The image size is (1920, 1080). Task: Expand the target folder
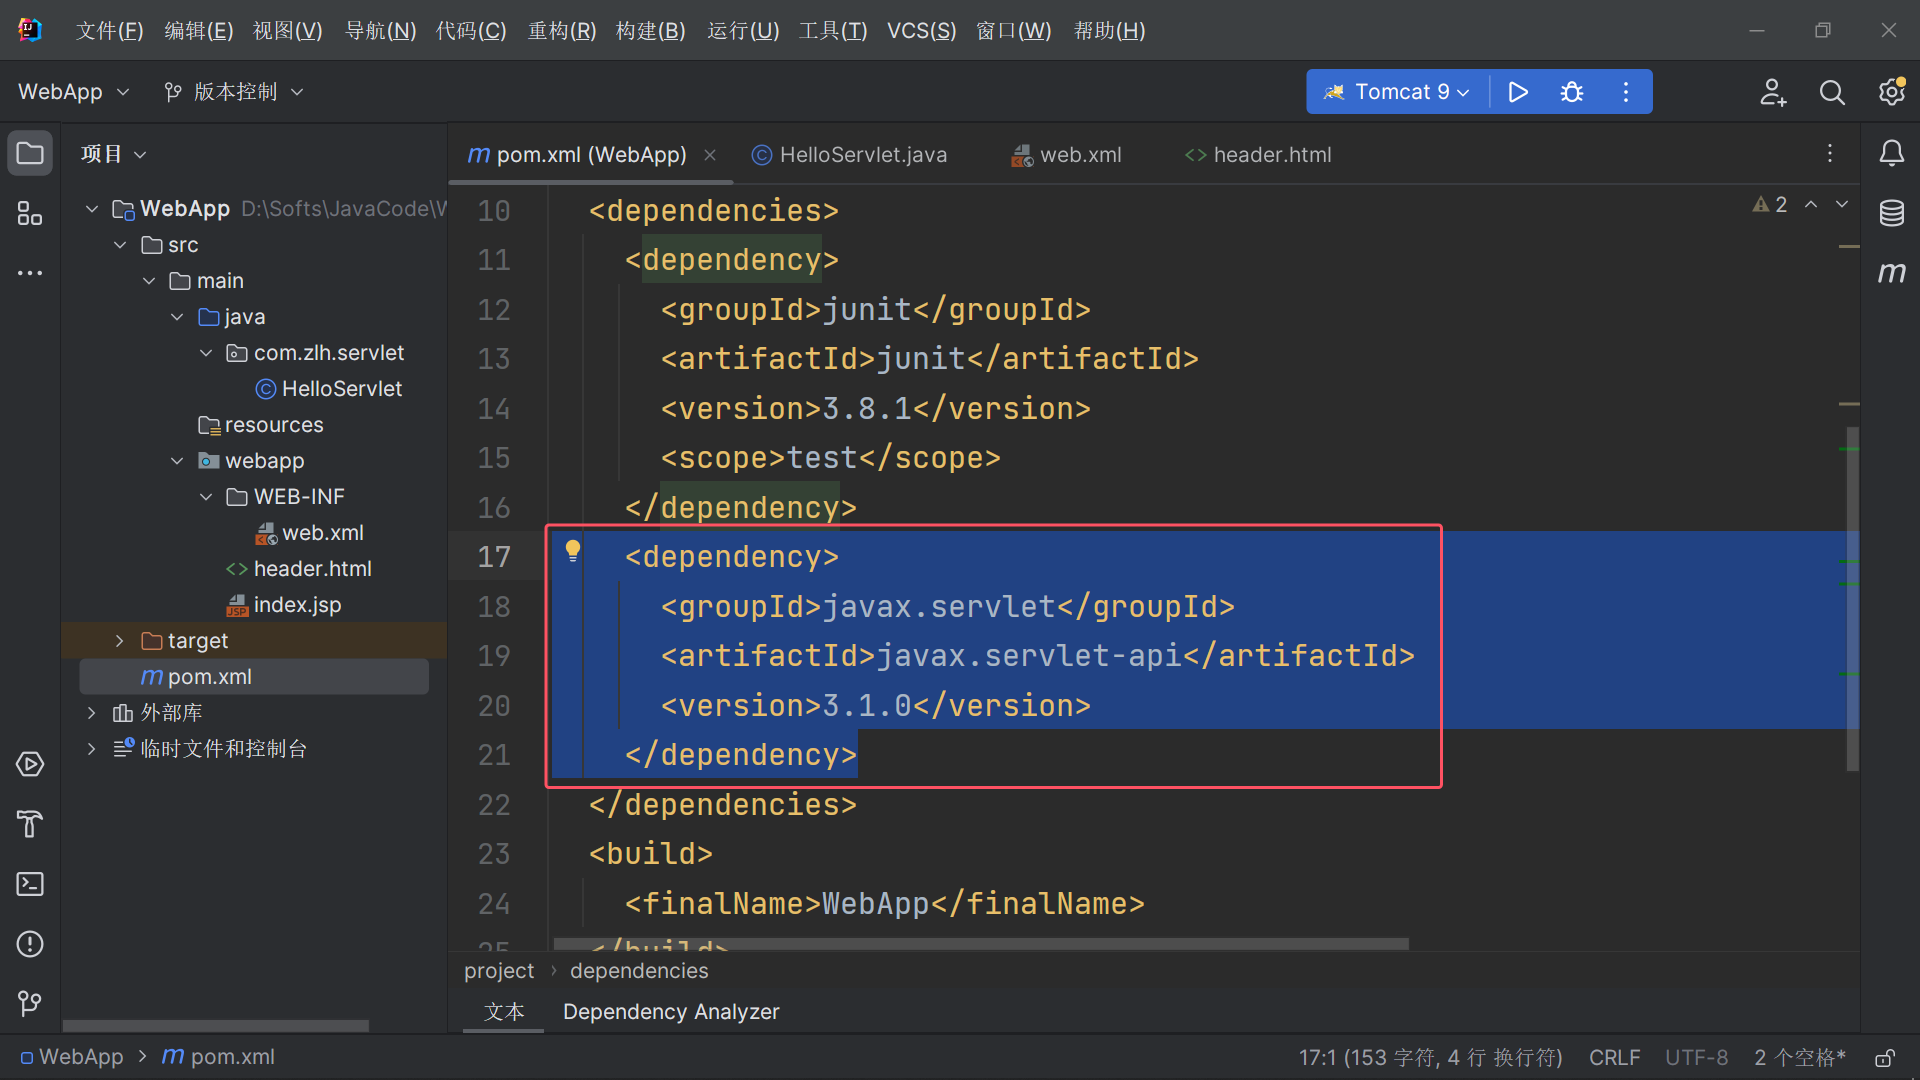coord(120,641)
